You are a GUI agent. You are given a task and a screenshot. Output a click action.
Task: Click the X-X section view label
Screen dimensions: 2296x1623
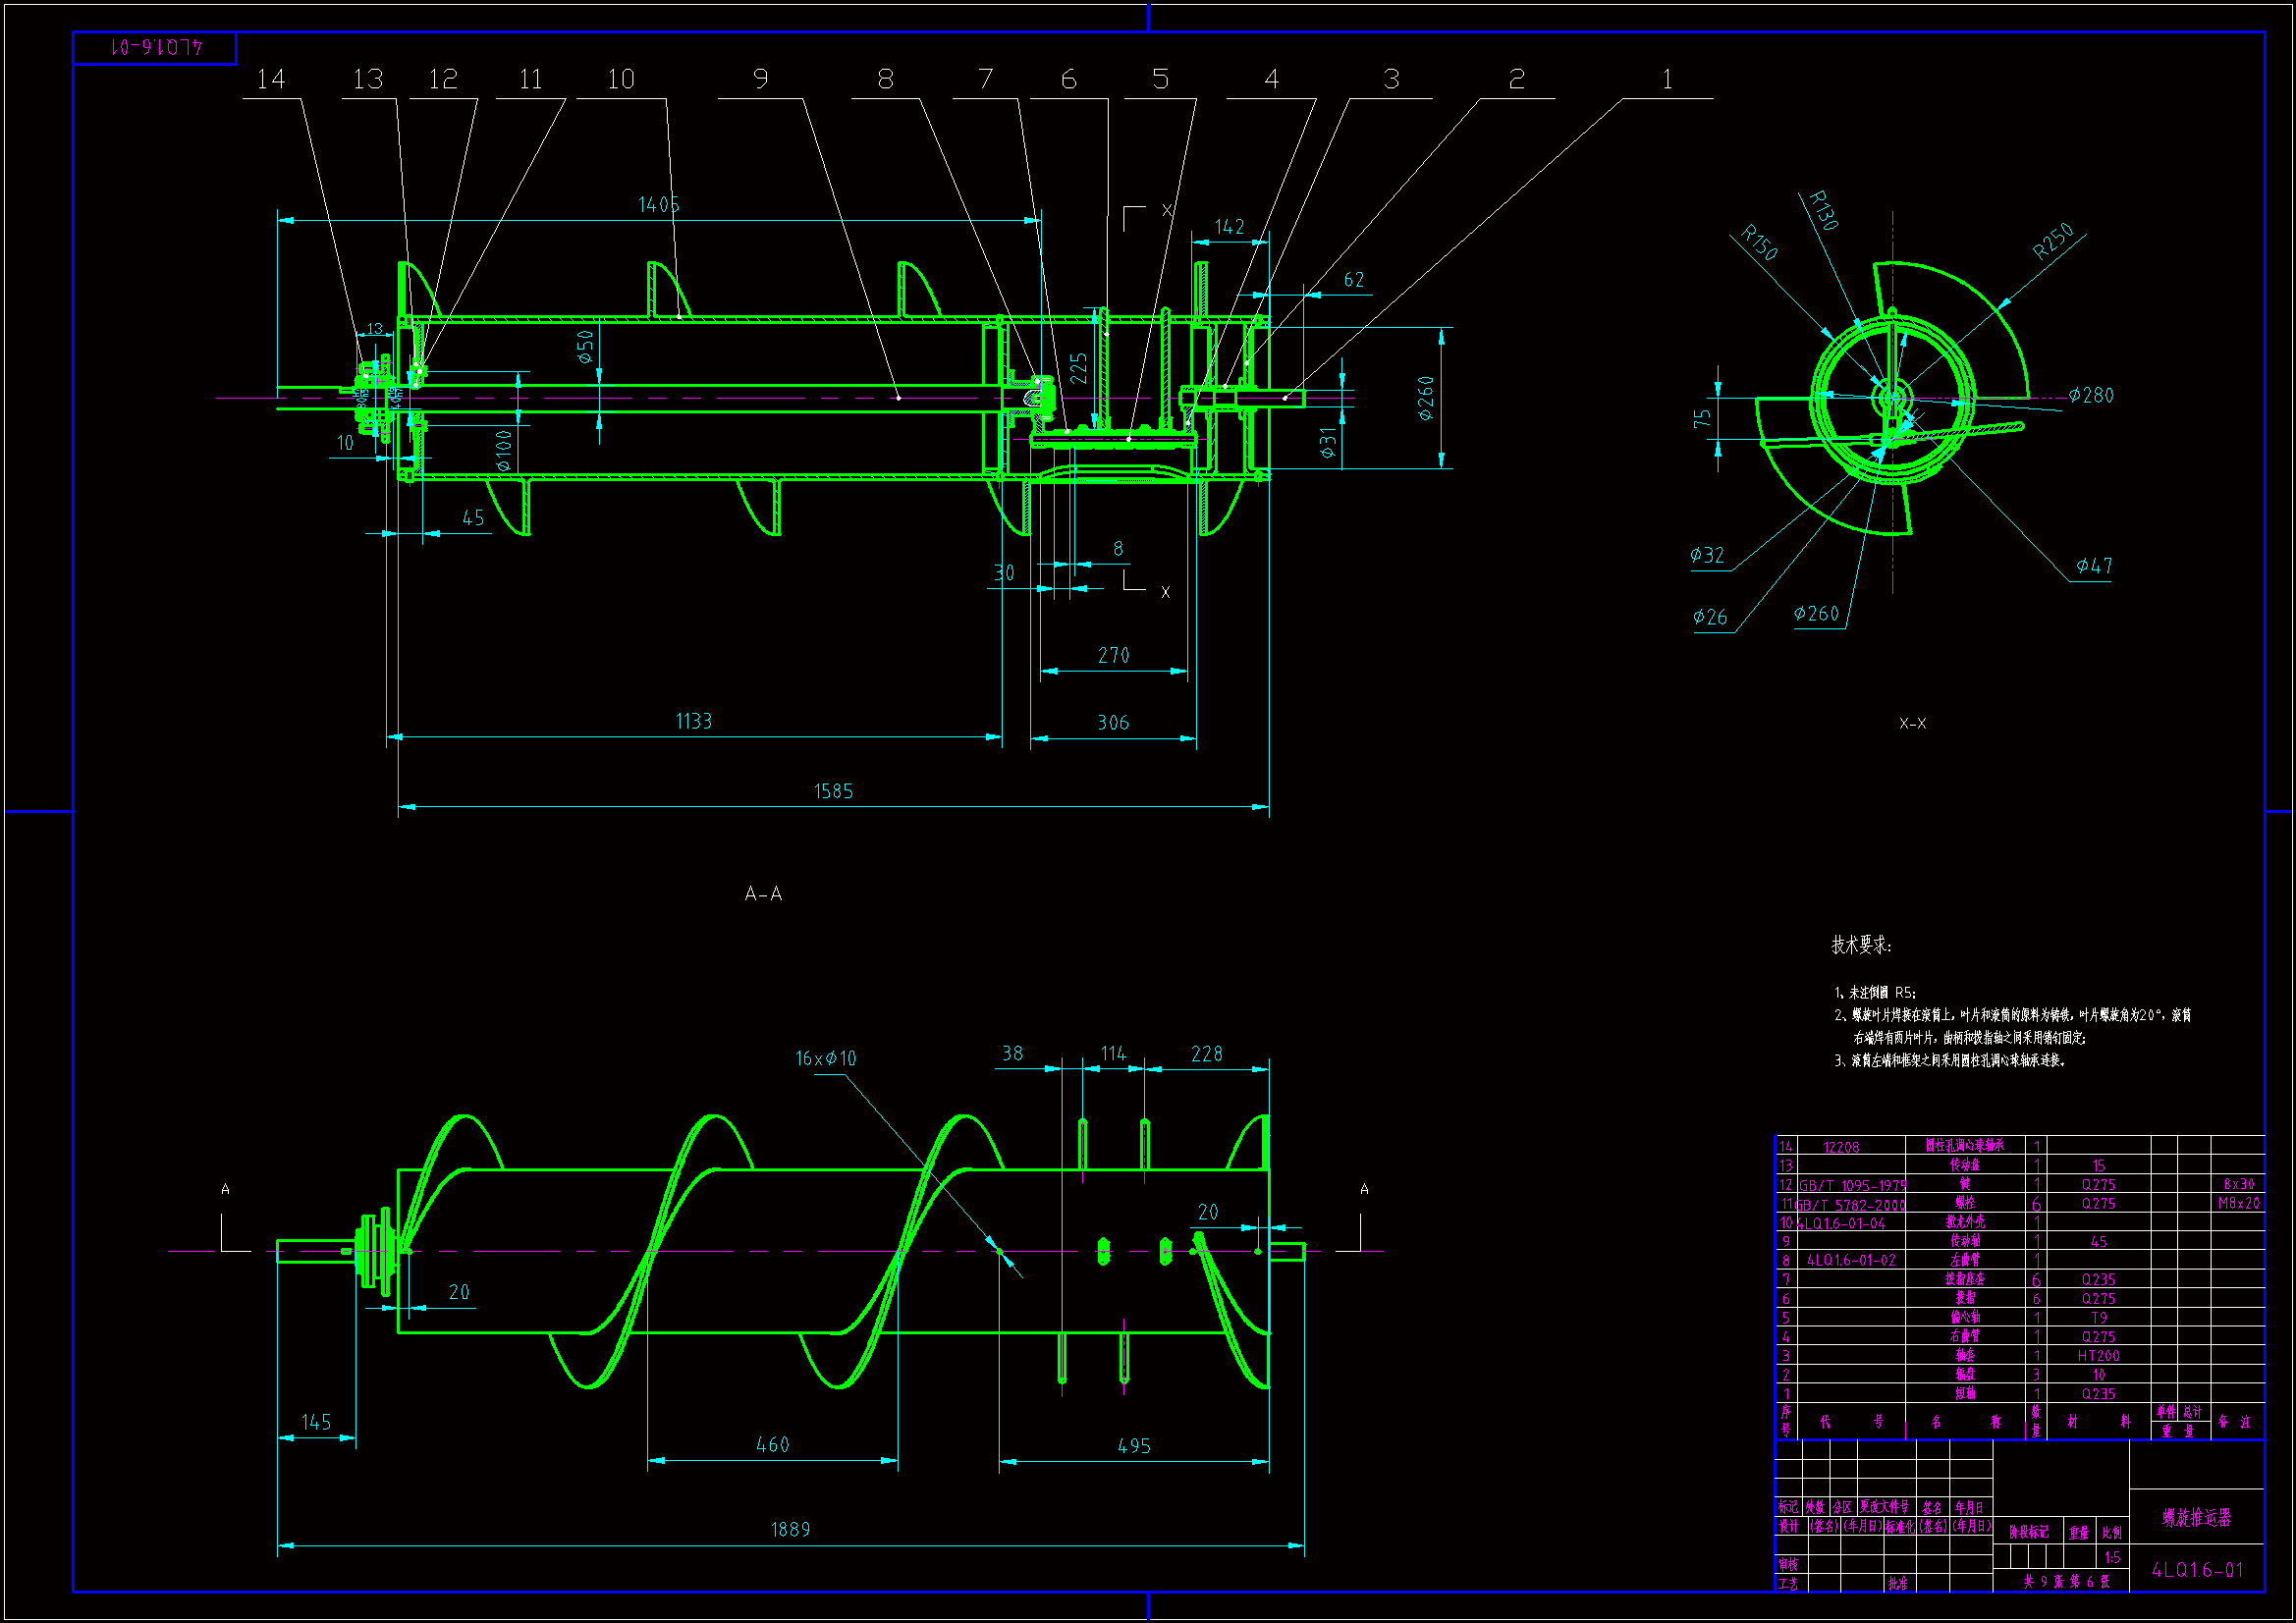[1912, 723]
